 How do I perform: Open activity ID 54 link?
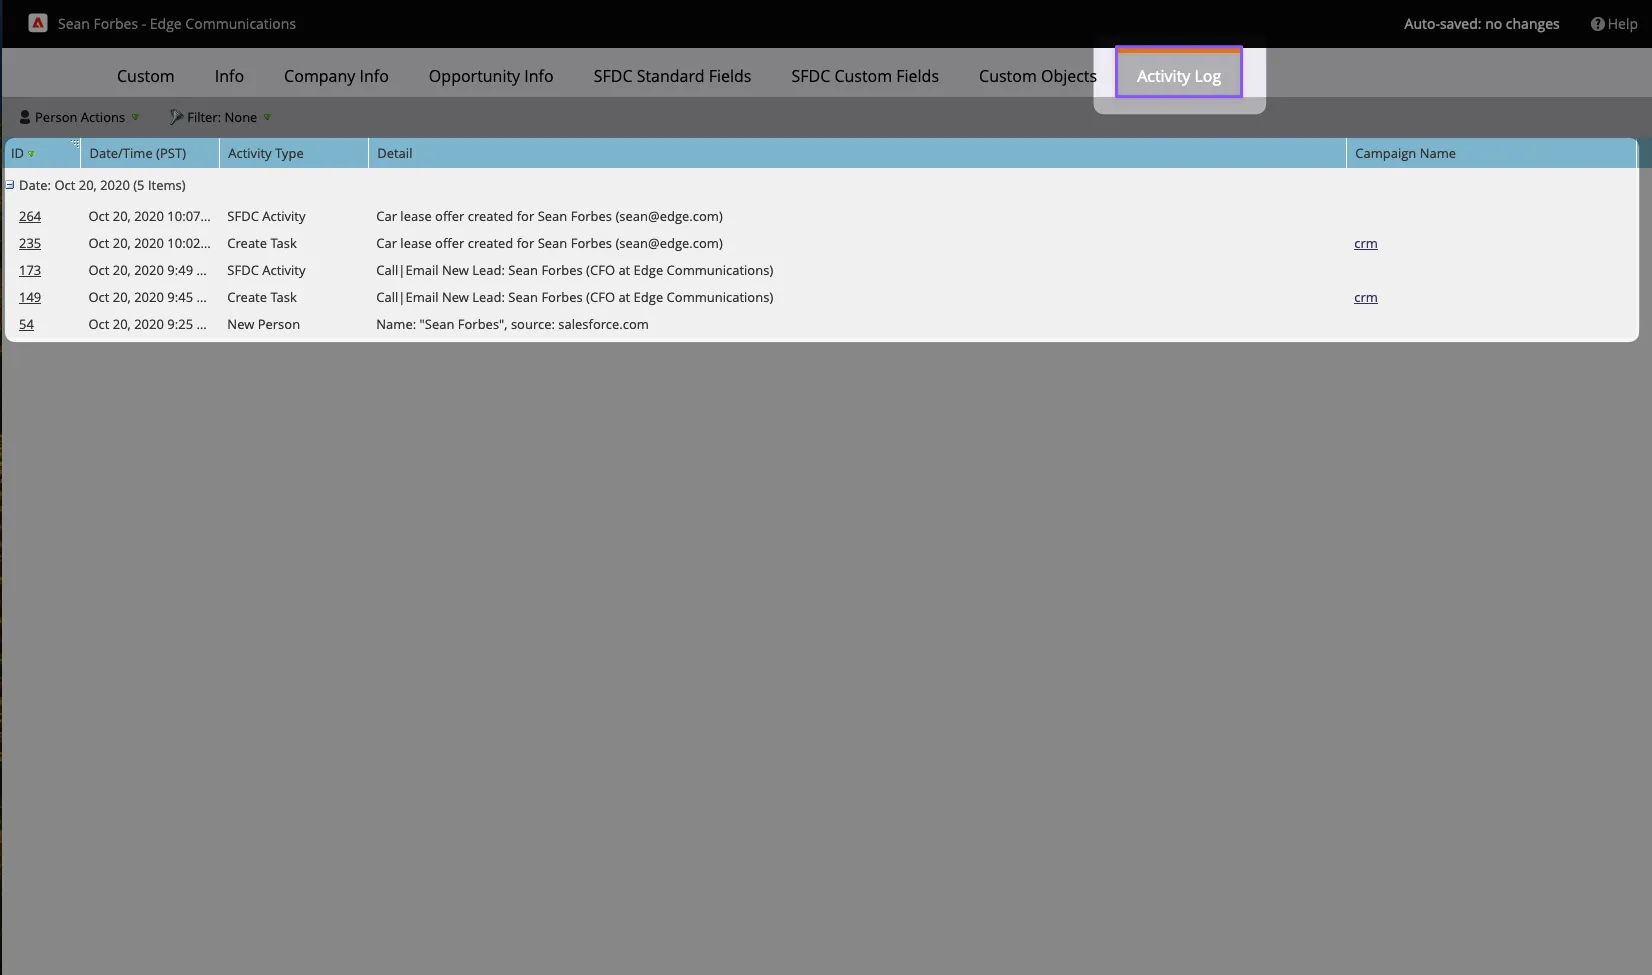coord(26,324)
